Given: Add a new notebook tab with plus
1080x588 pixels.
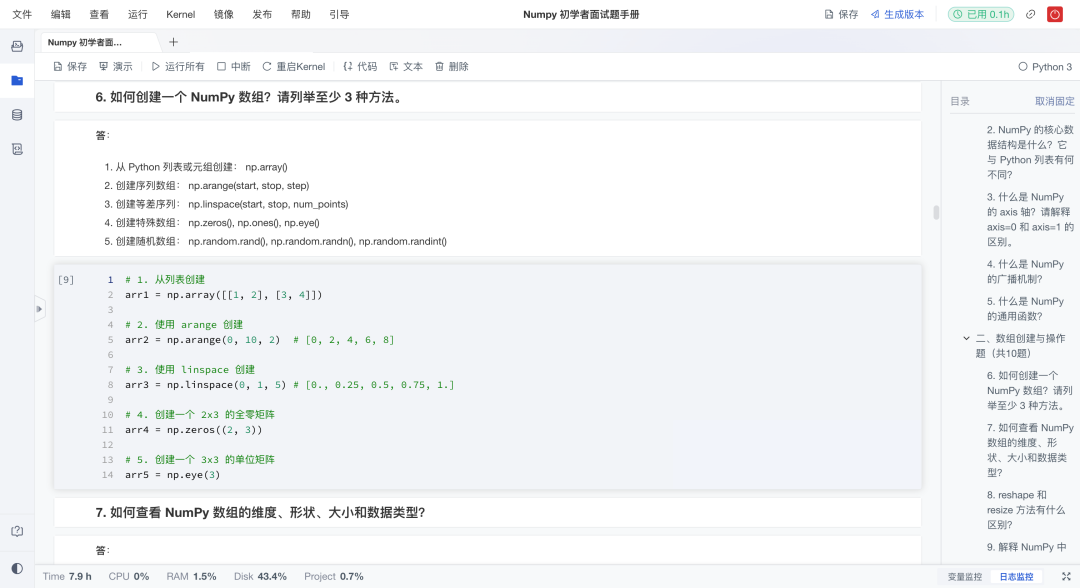Looking at the screenshot, I should pyautogui.click(x=174, y=42).
